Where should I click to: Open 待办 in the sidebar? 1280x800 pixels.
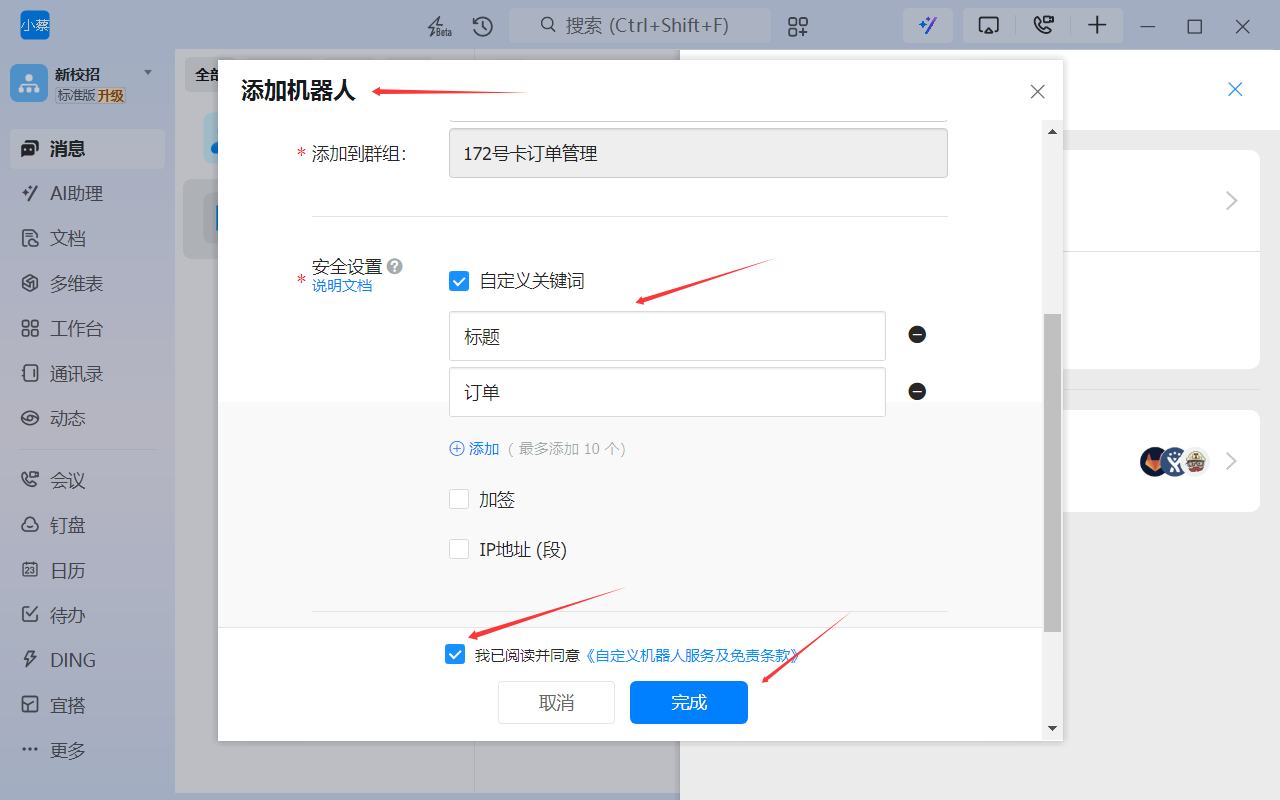point(87,616)
